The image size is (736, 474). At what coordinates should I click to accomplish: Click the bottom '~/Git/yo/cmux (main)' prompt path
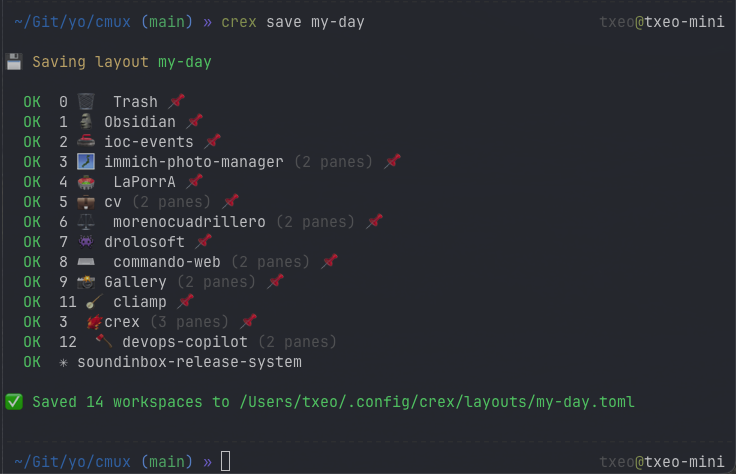[103, 462]
